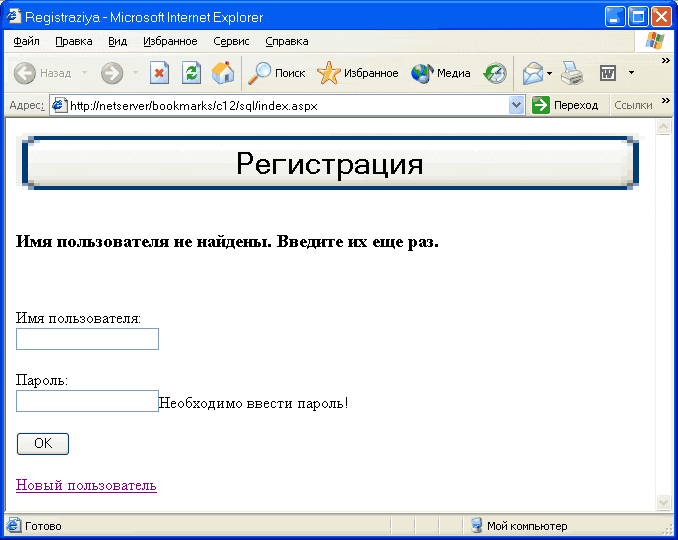Screen dimensions: 678x540
Task: Click the Windows flag logo icon
Action: [654, 41]
